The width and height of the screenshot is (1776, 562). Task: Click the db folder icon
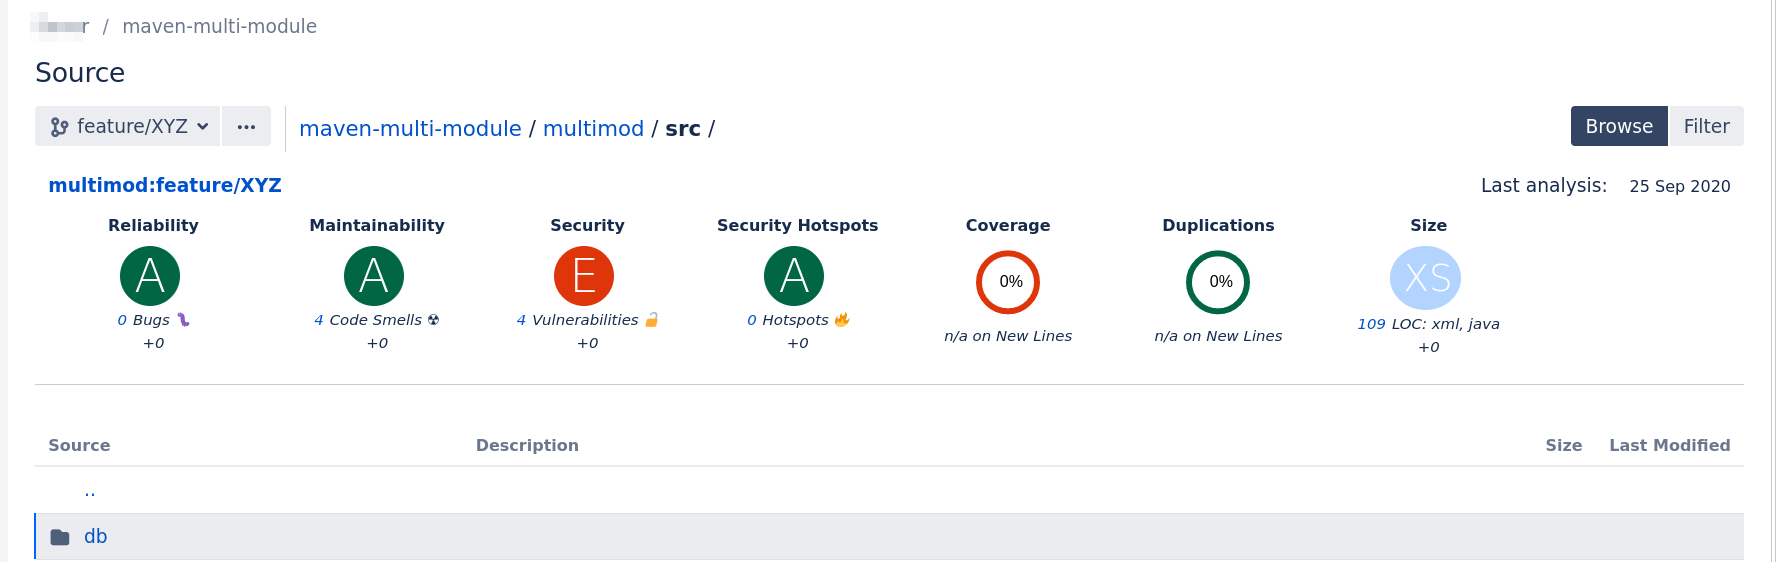[x=60, y=537]
